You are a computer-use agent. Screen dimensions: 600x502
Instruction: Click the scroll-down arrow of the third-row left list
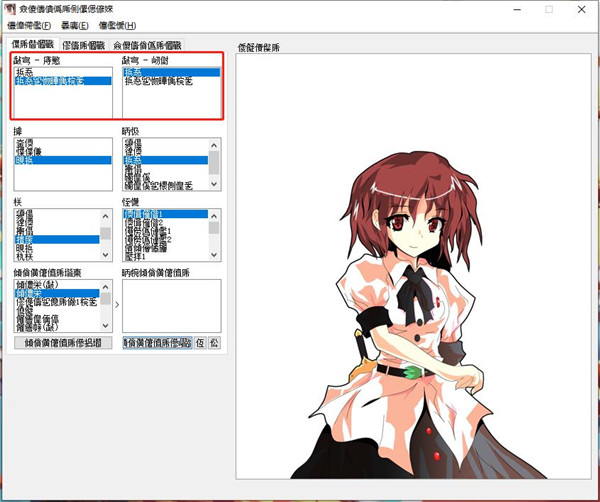click(106, 255)
